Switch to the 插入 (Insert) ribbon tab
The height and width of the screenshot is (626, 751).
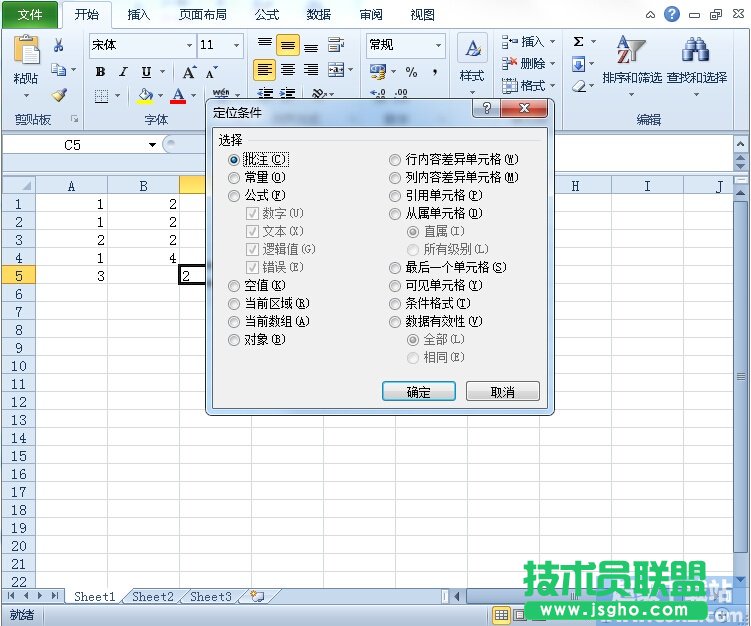139,15
